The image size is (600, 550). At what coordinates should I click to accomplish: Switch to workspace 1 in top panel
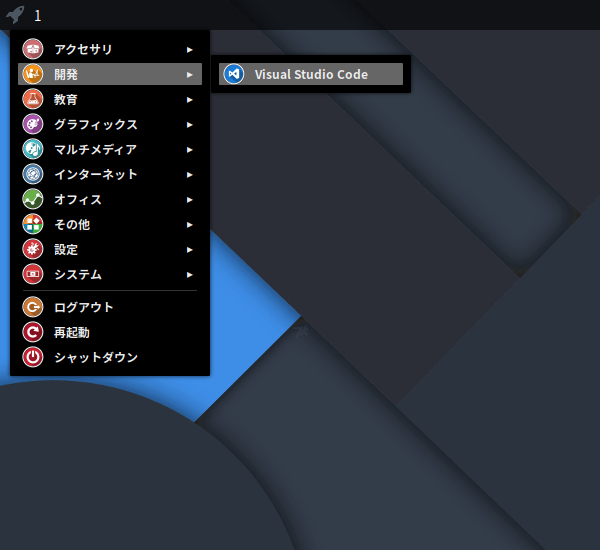tap(38, 16)
